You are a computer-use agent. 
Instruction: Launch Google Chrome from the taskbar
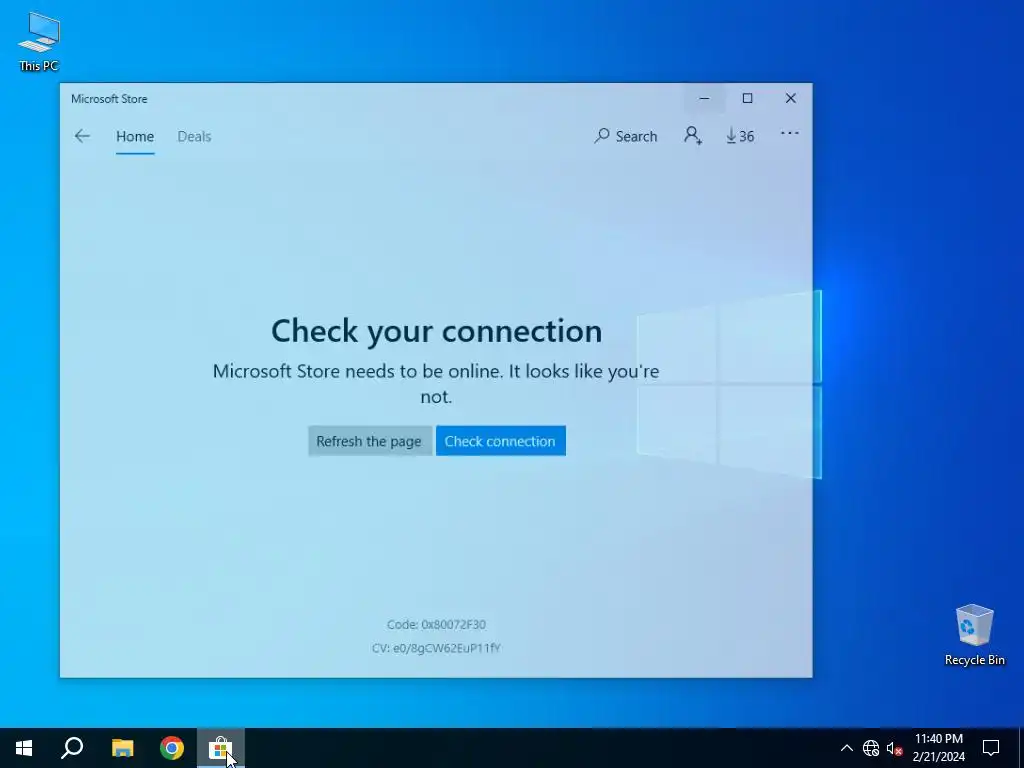172,748
